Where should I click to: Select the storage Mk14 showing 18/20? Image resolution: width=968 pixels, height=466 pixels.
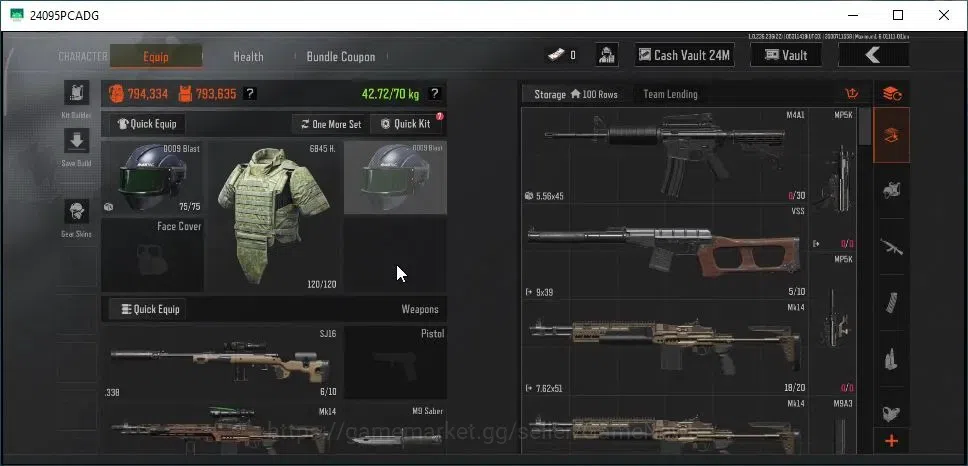click(664, 347)
